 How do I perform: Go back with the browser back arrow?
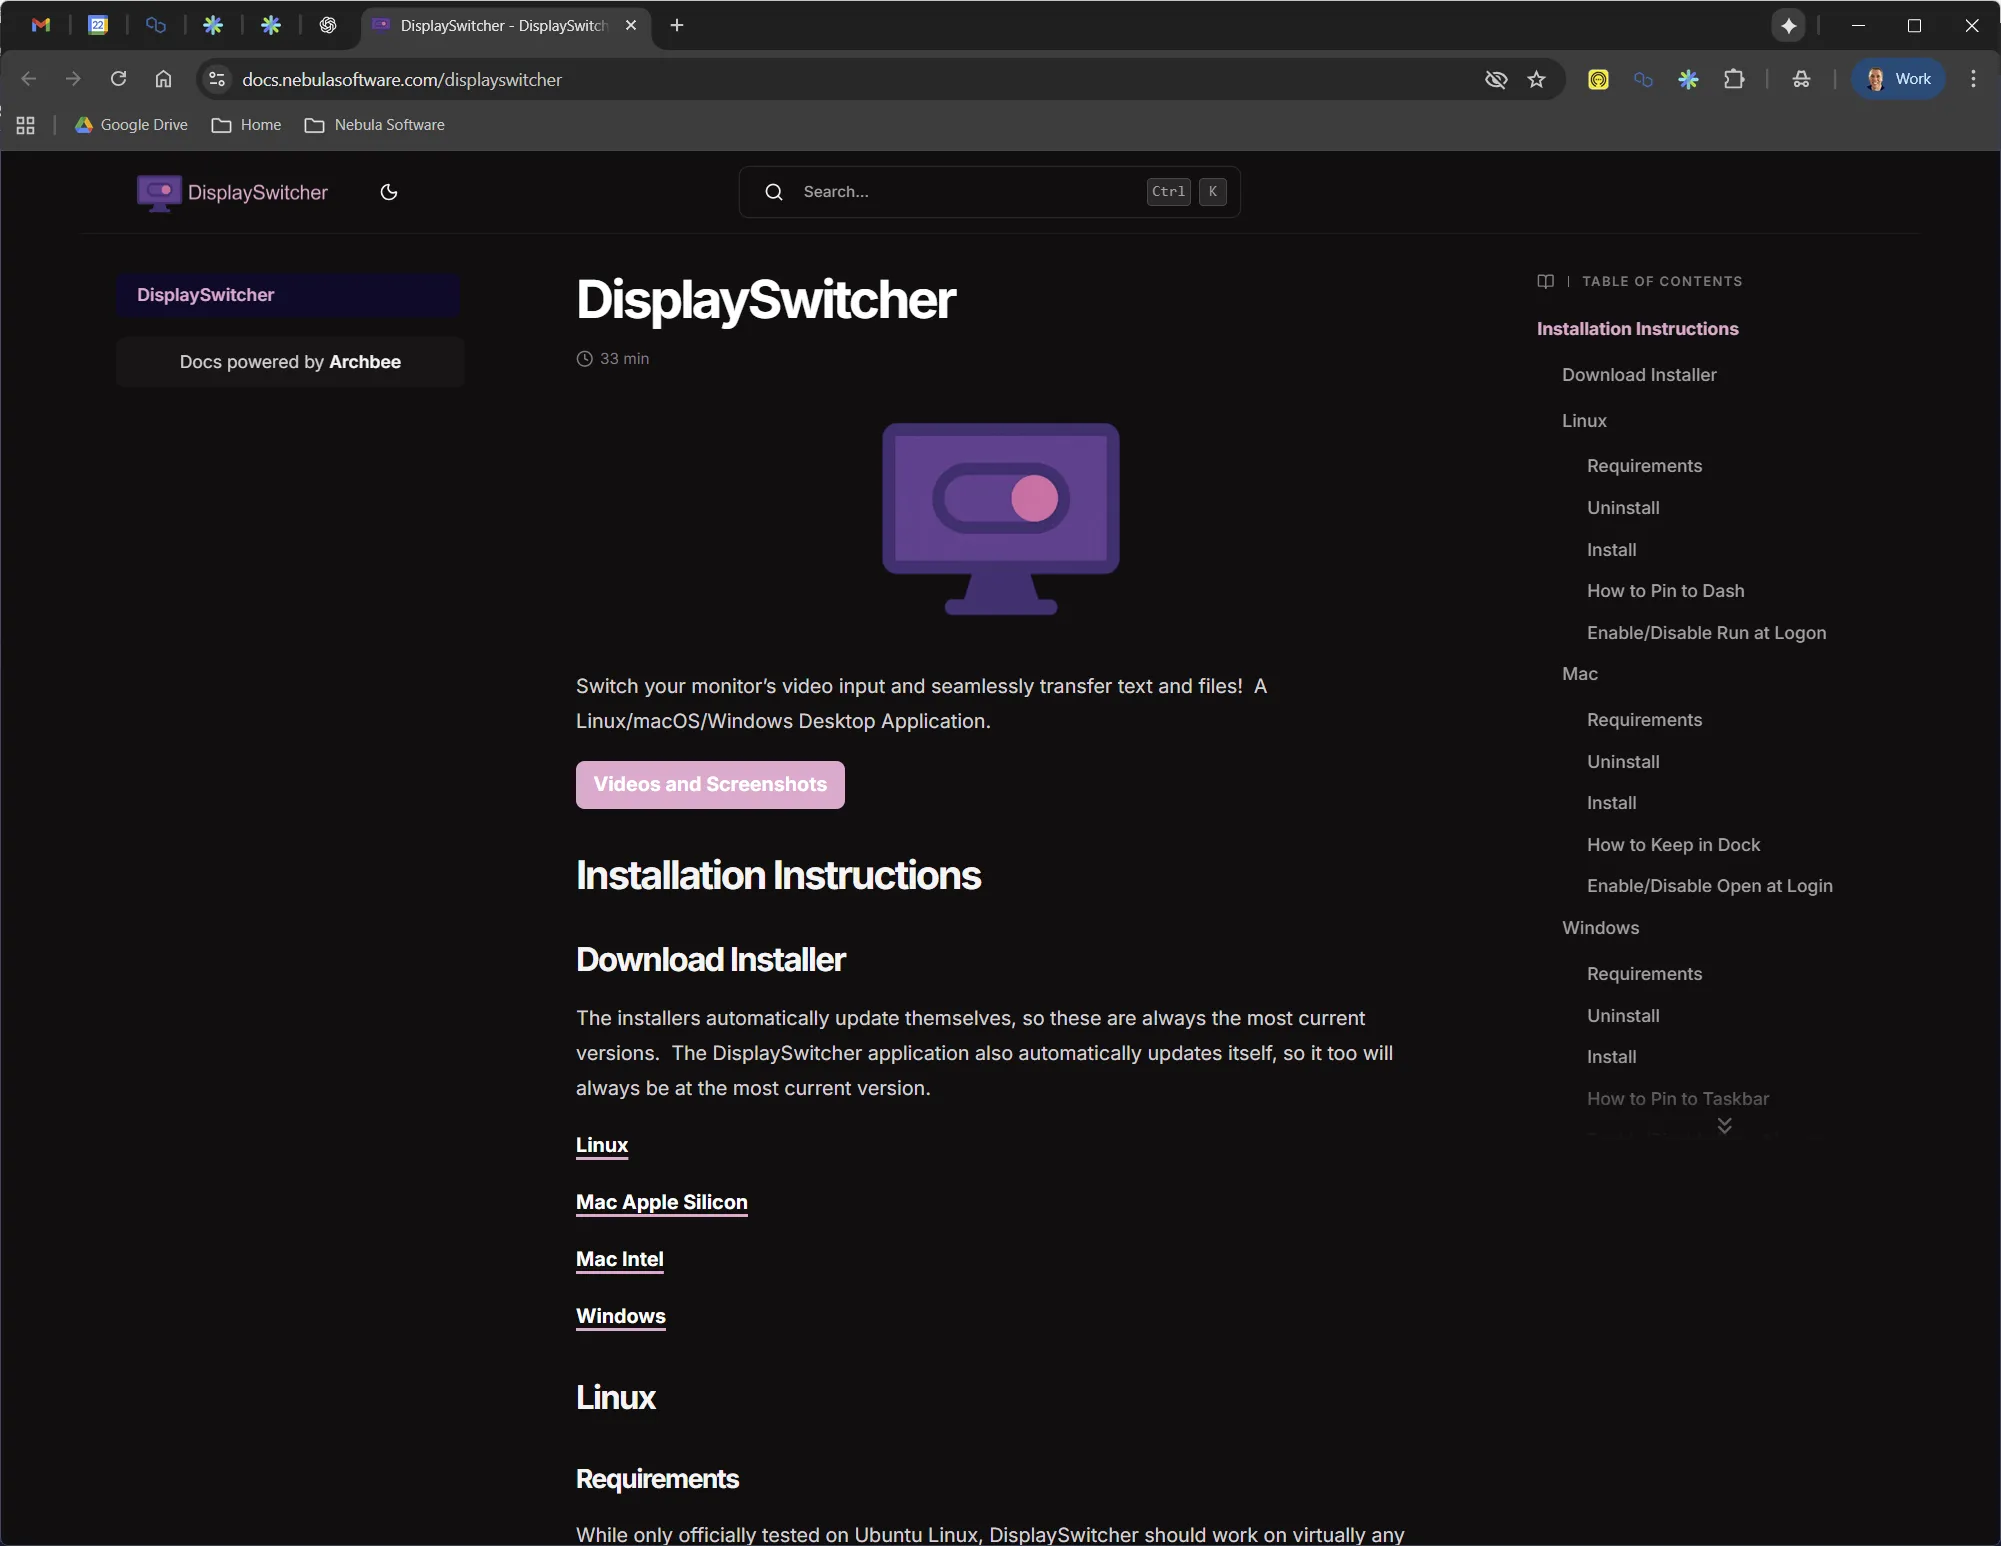tap(28, 79)
